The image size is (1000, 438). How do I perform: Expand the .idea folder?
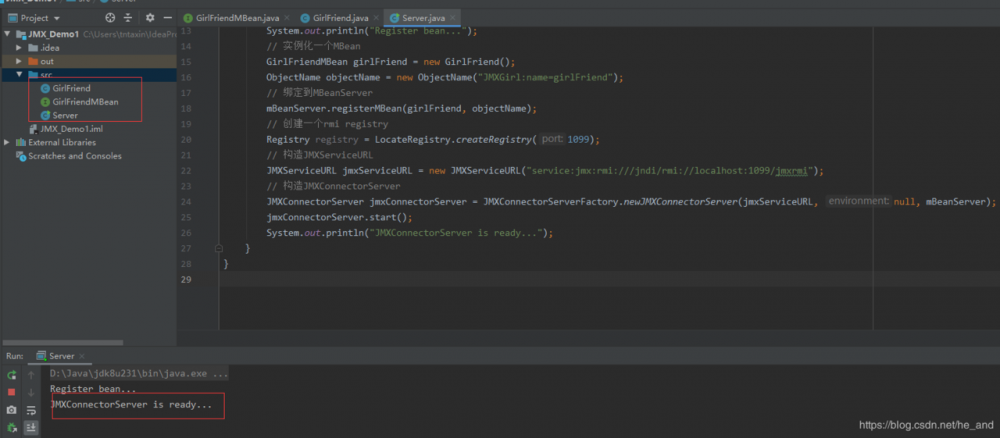coord(20,47)
